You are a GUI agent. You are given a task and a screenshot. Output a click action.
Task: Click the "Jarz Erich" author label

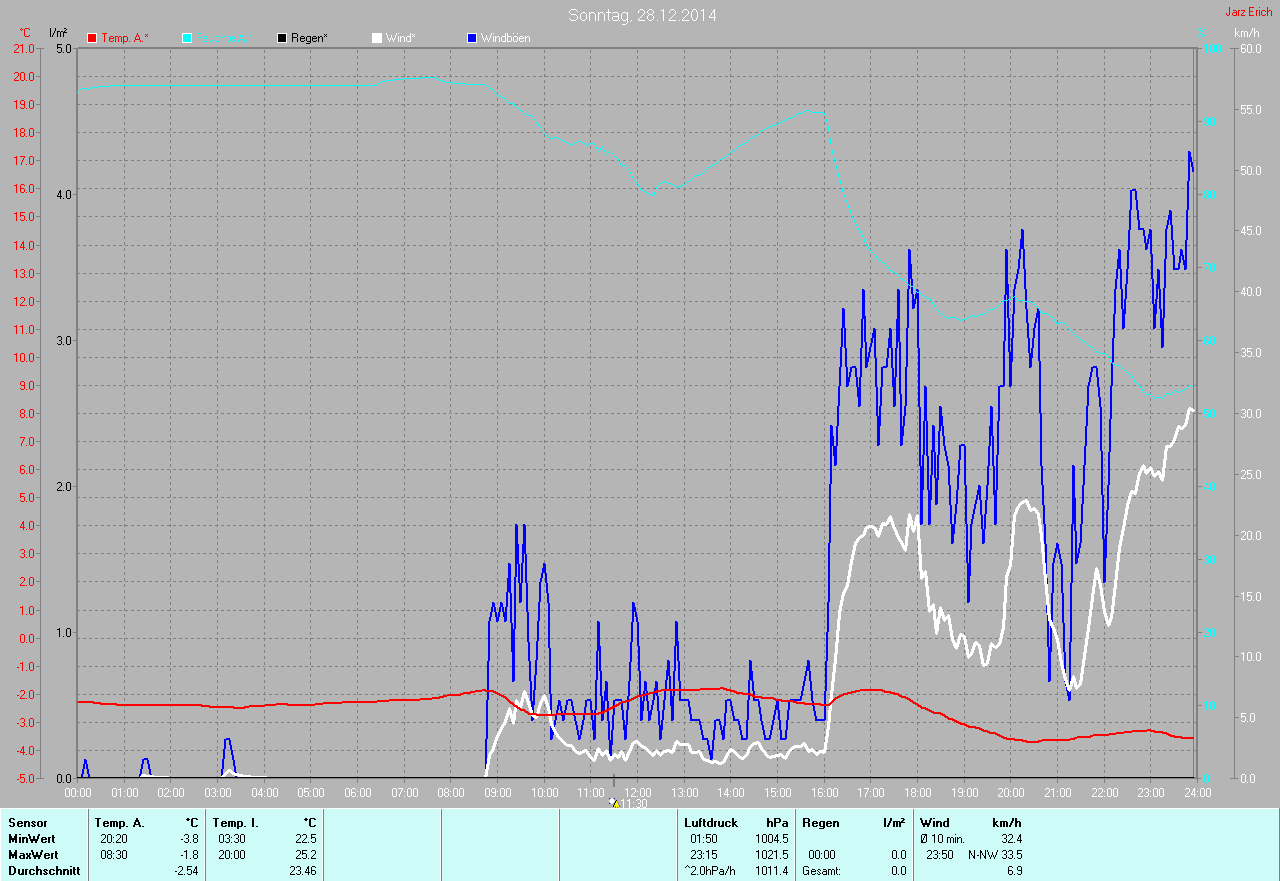tap(1249, 12)
